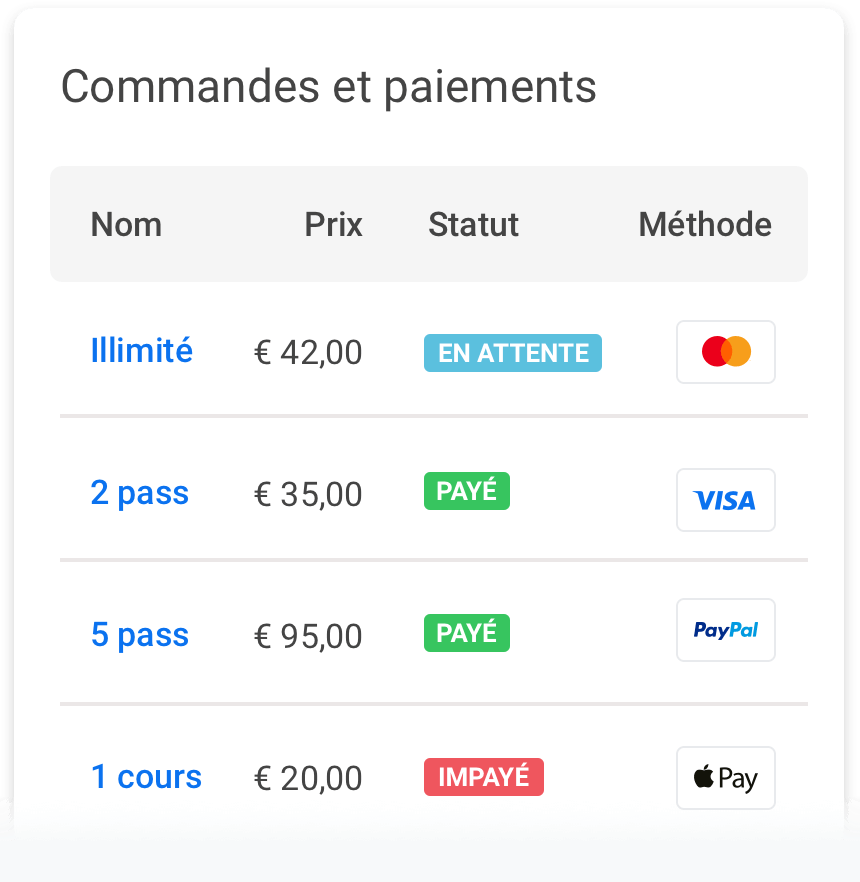The height and width of the screenshot is (882, 860).
Task: Click the Visa payment method icon
Action: (726, 500)
